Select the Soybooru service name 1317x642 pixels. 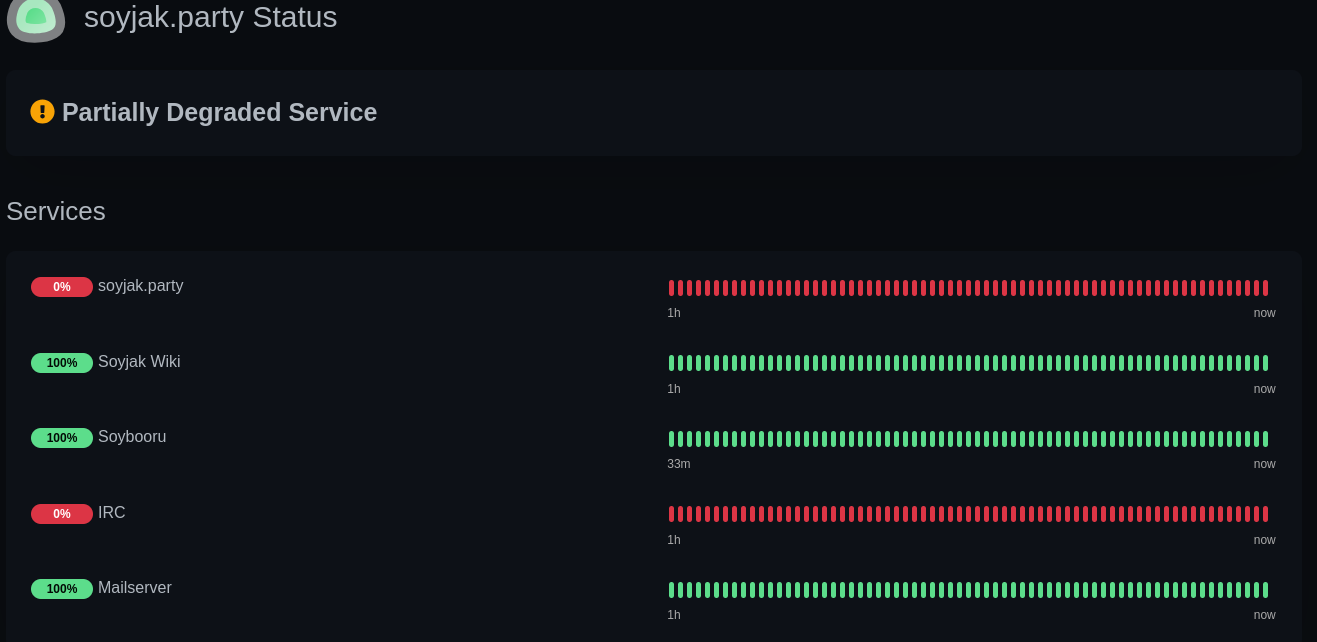coord(132,437)
